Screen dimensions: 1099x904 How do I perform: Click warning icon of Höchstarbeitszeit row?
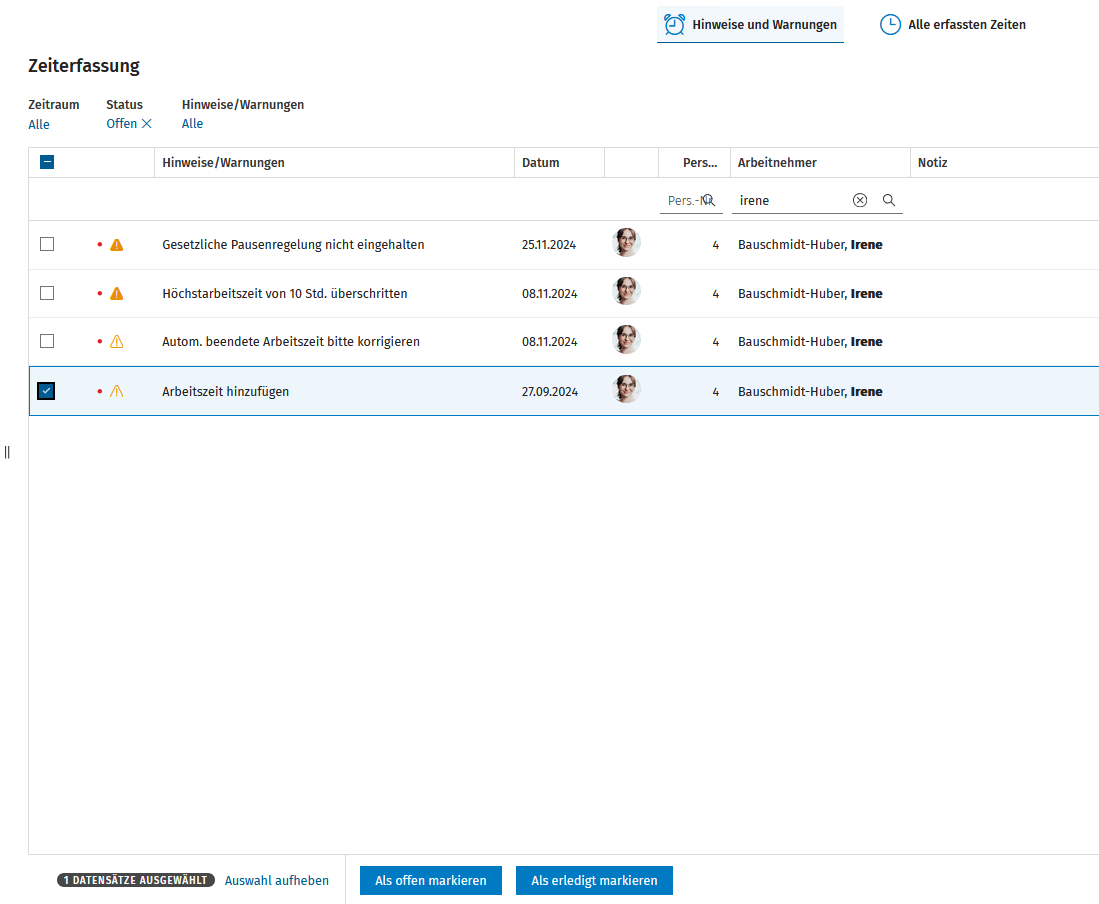click(x=116, y=294)
